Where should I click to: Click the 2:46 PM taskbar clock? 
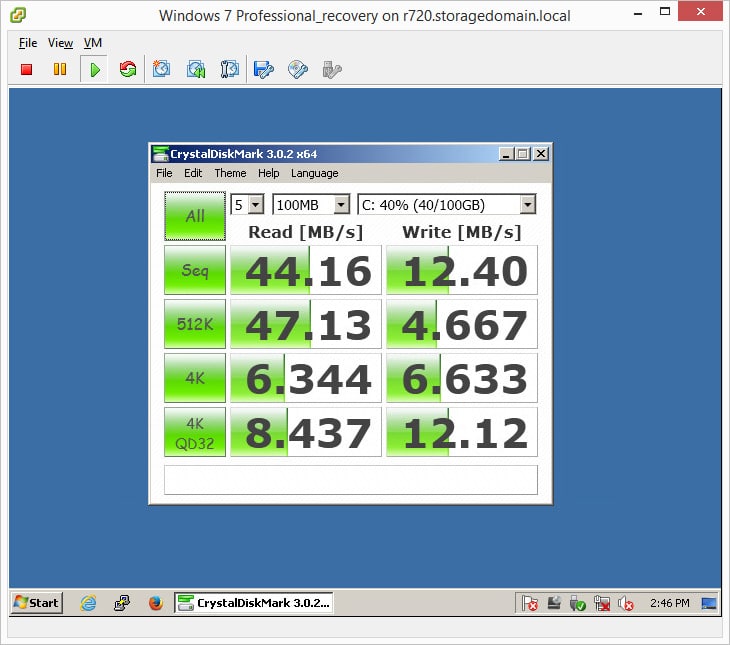(x=669, y=604)
